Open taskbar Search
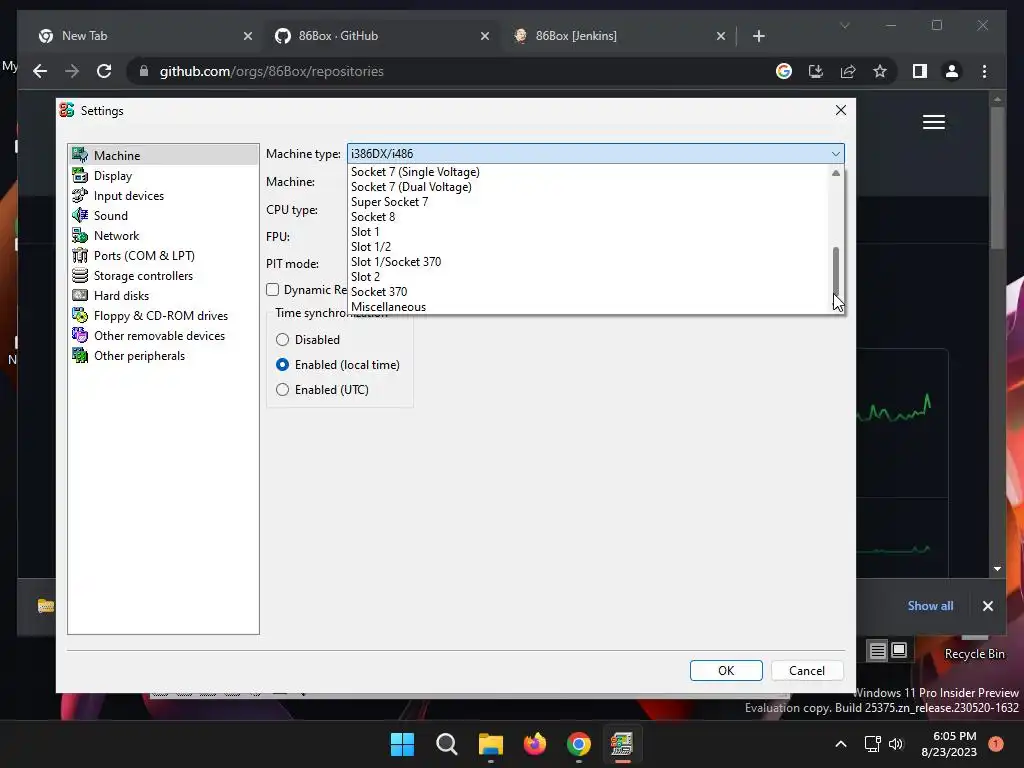The image size is (1024, 768). 447,744
